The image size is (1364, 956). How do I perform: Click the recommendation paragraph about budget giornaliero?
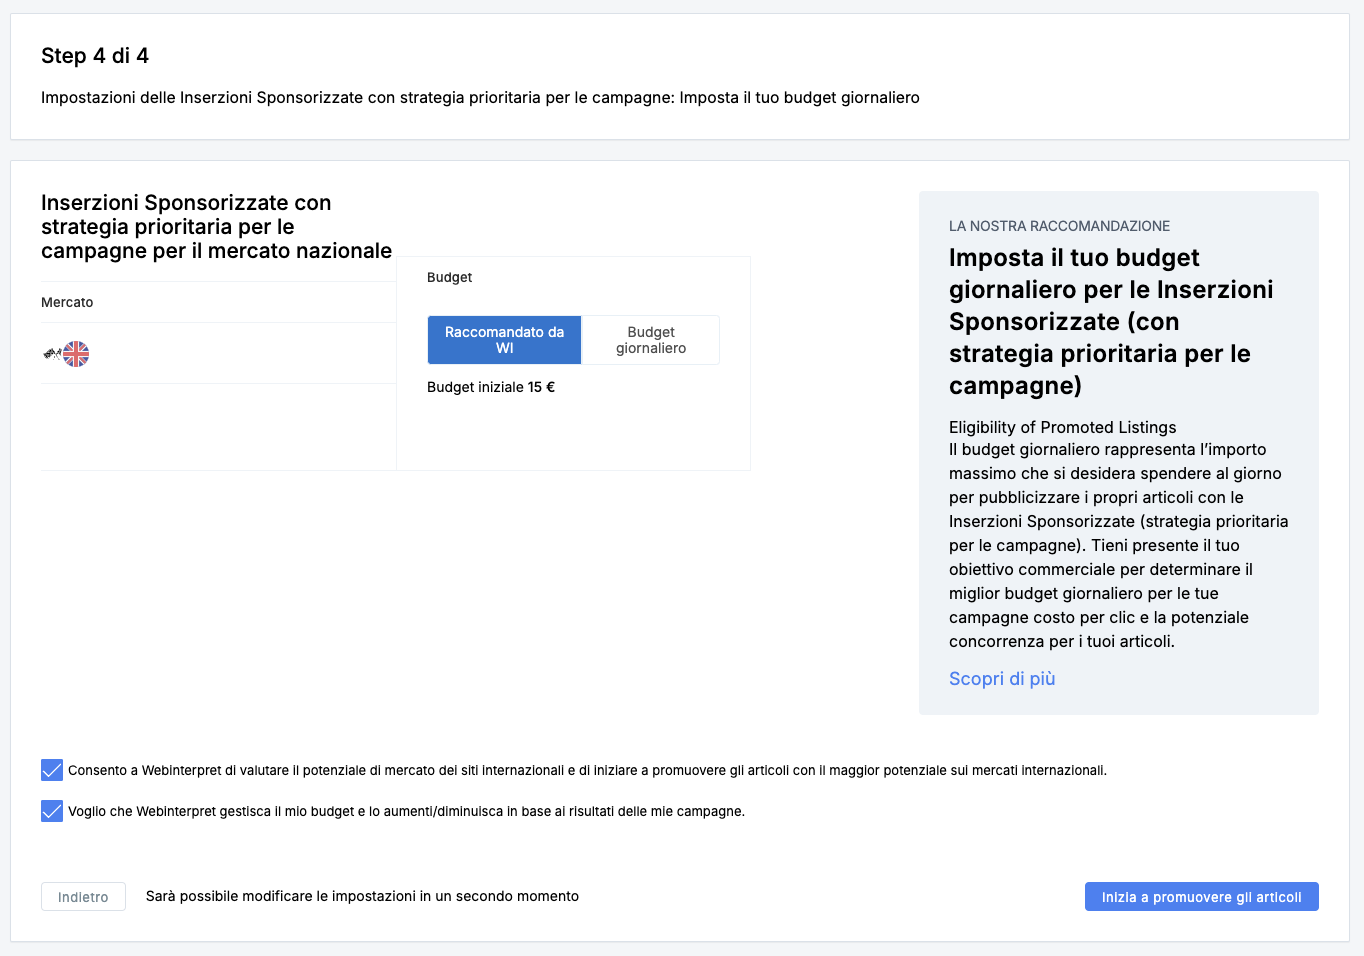(1118, 545)
